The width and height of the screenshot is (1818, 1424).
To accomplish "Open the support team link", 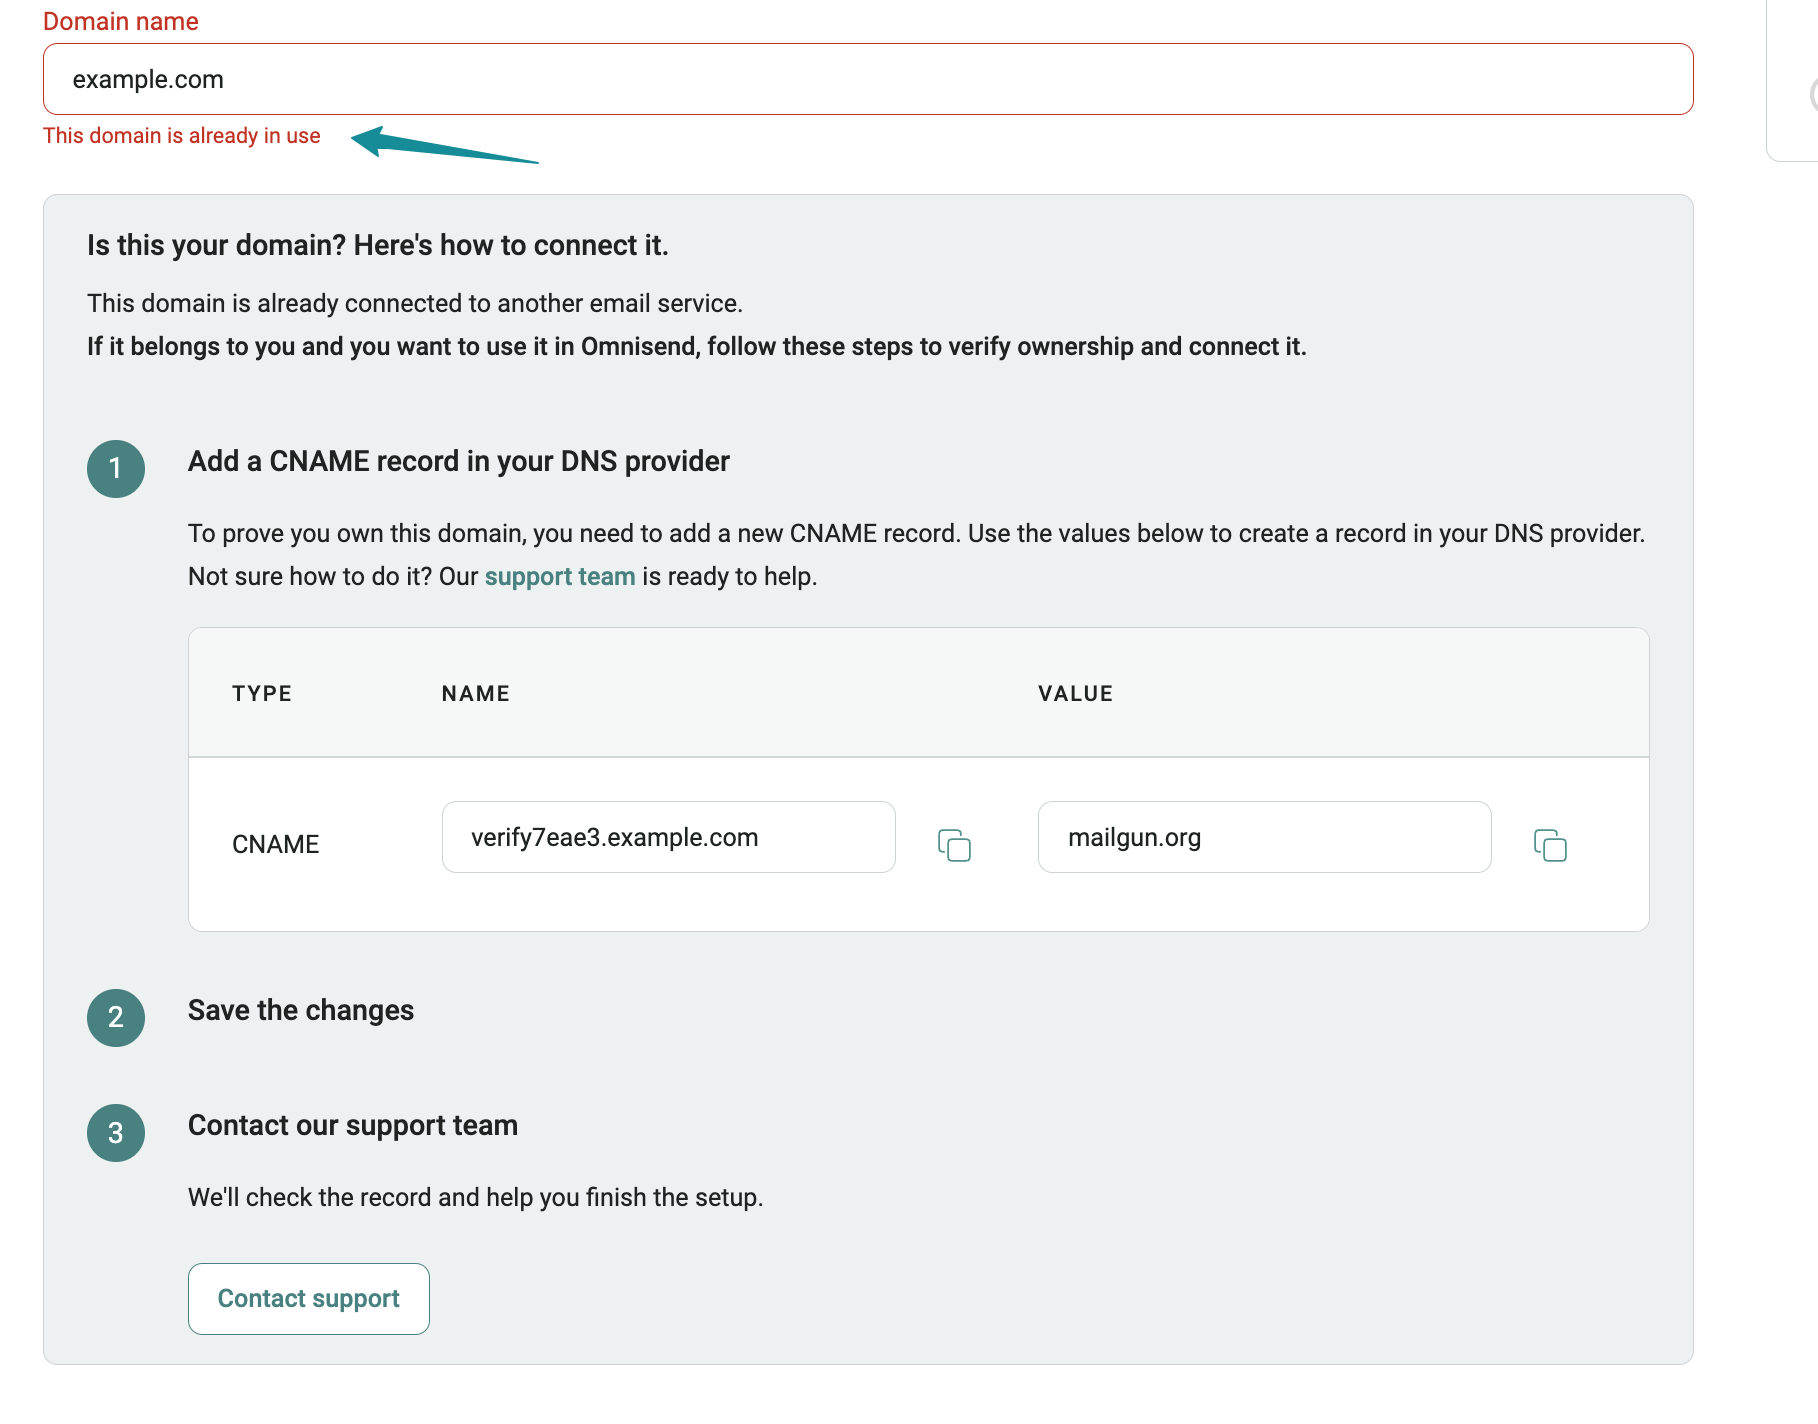I will coord(560,577).
